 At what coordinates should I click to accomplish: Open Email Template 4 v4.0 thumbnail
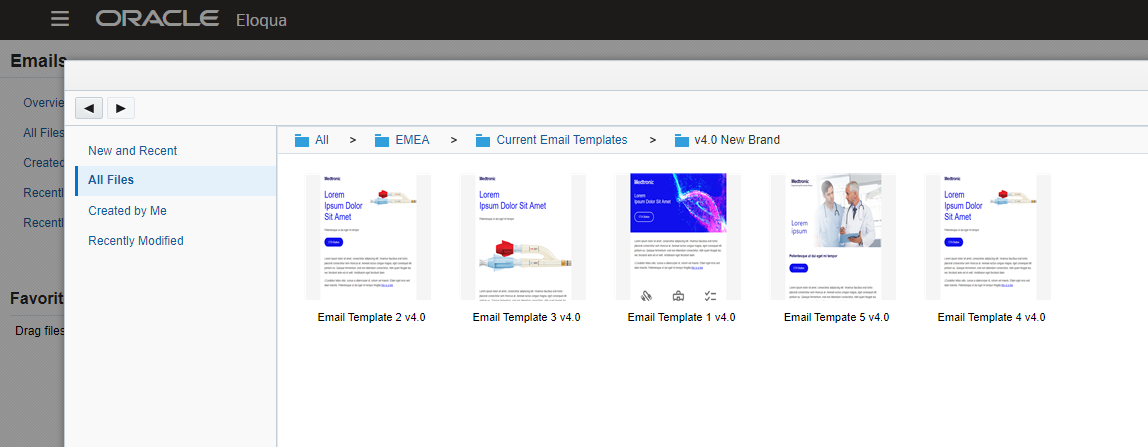[988, 237]
